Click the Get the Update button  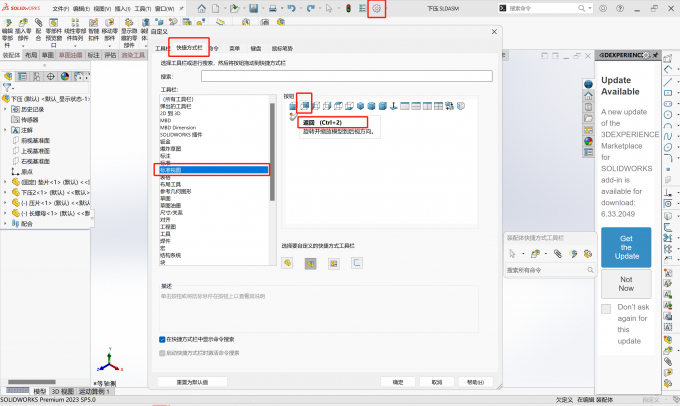[x=626, y=247]
